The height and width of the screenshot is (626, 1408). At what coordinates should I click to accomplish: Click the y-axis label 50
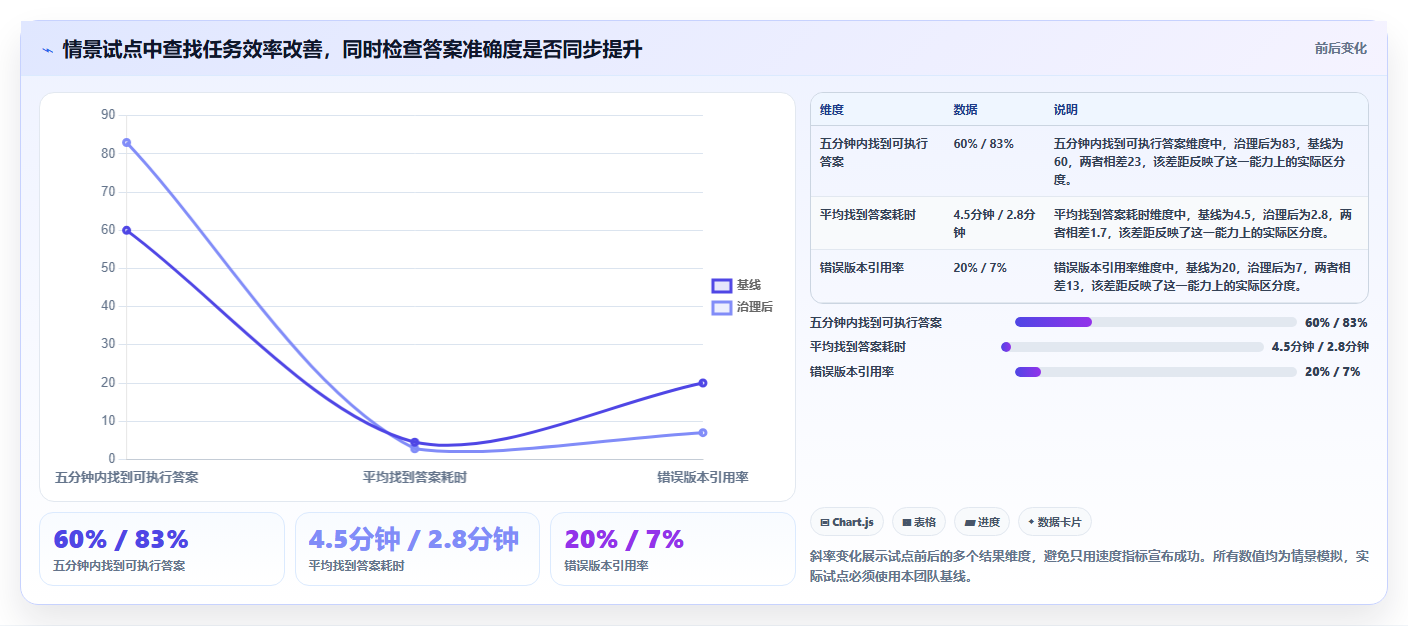108,268
